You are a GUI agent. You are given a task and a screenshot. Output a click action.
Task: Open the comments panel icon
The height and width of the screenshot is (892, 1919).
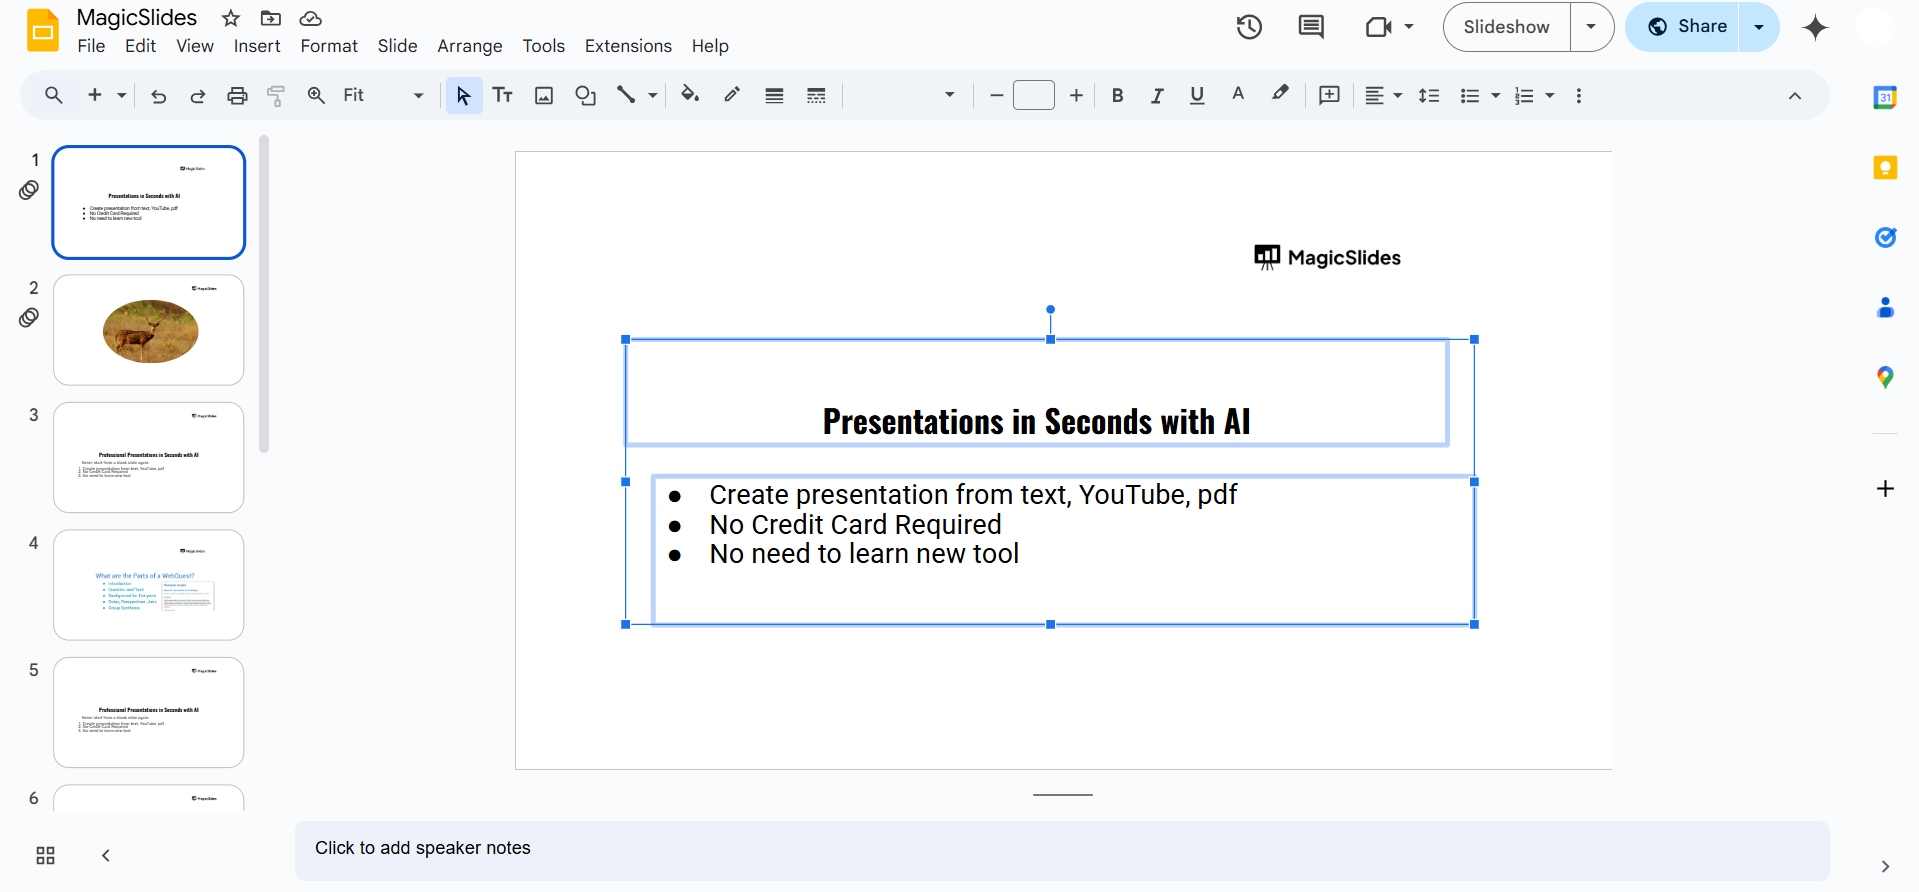coord(1310,27)
